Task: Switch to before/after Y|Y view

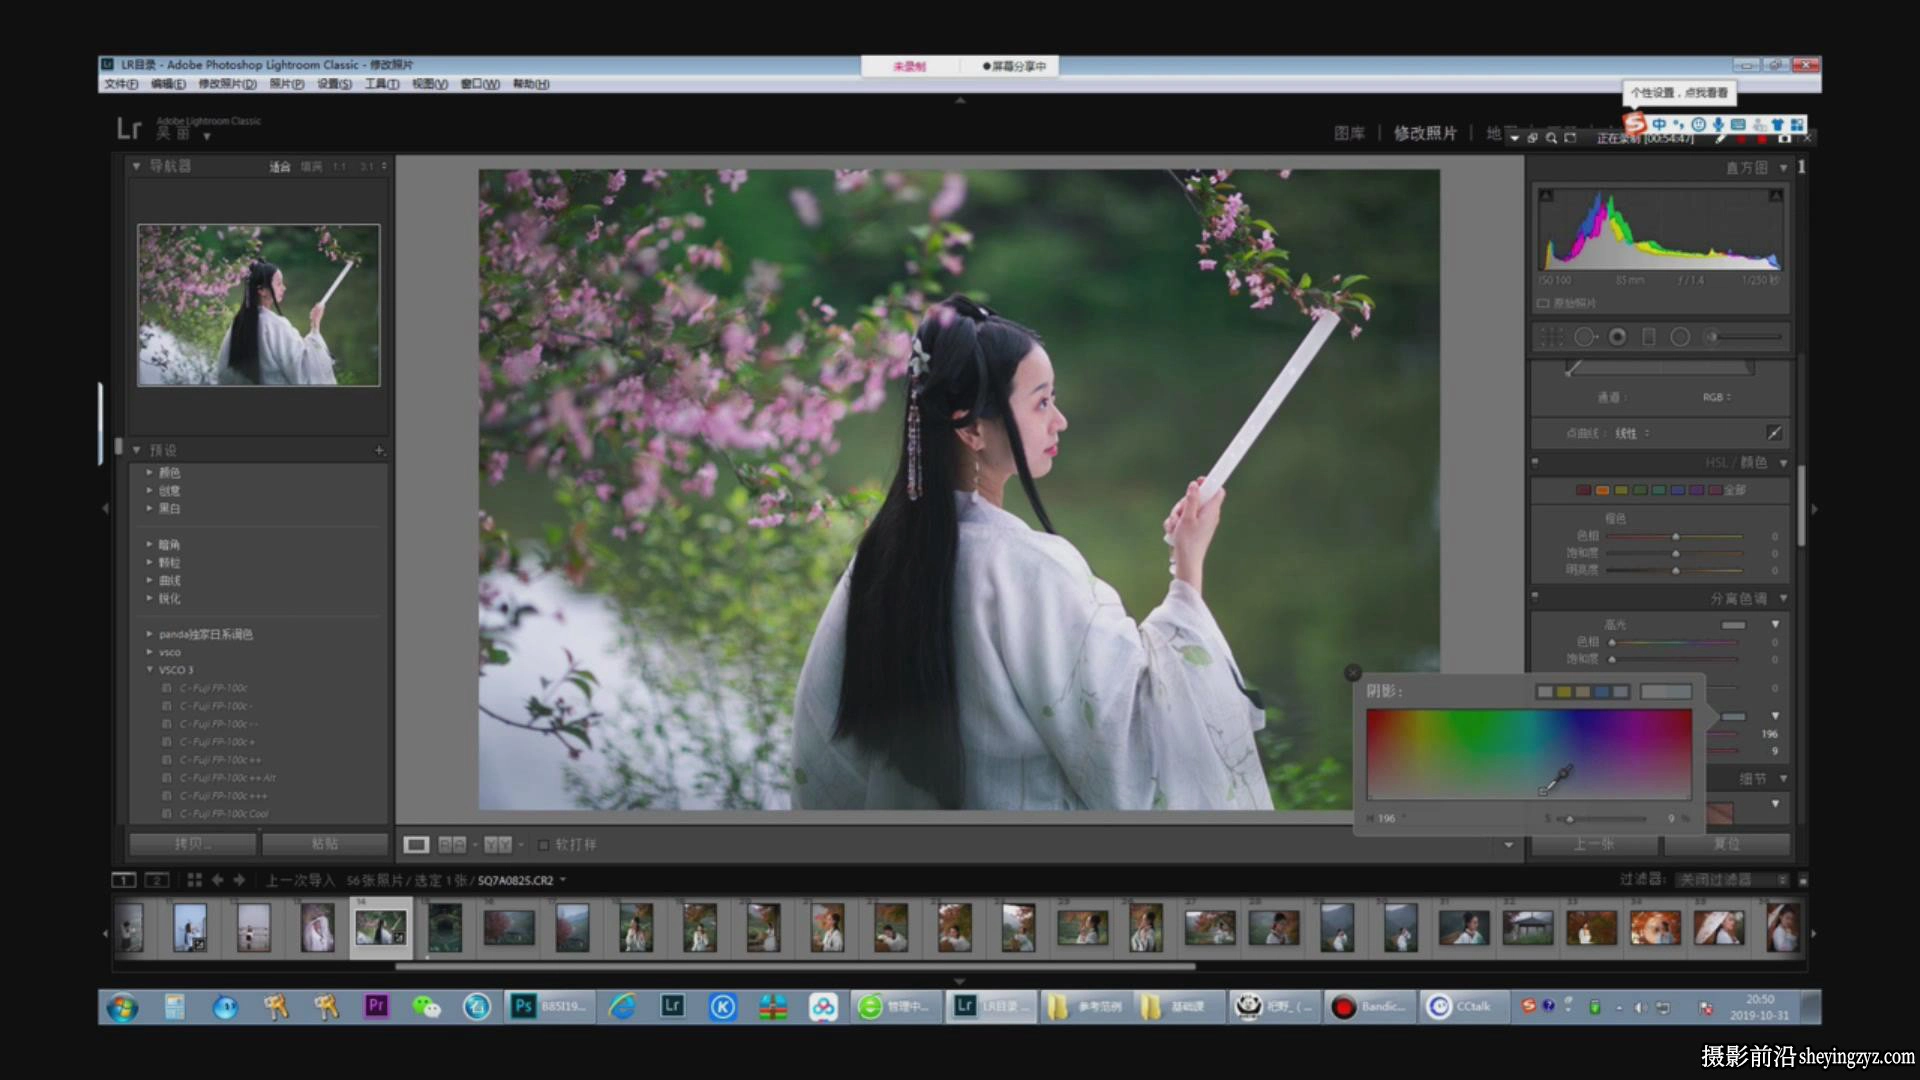Action: pos(497,845)
